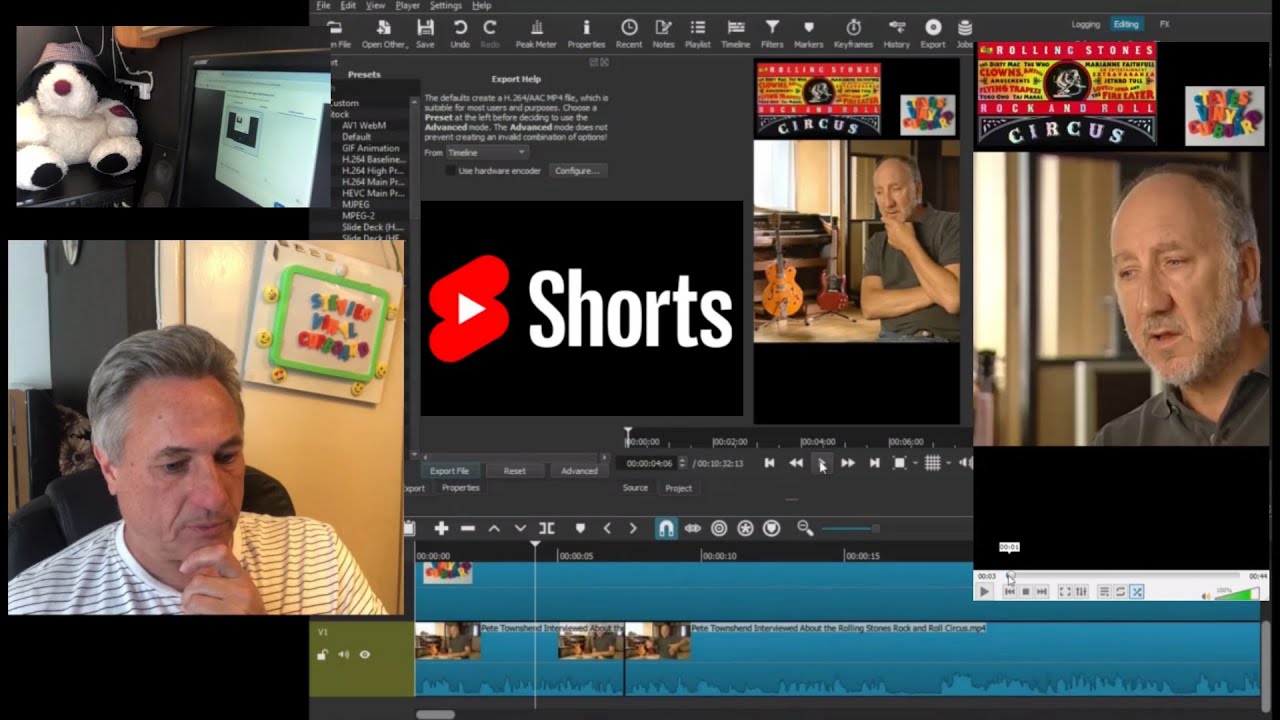Open the Export panel from the toolbar
This screenshot has width=1280, height=720.
933,33
